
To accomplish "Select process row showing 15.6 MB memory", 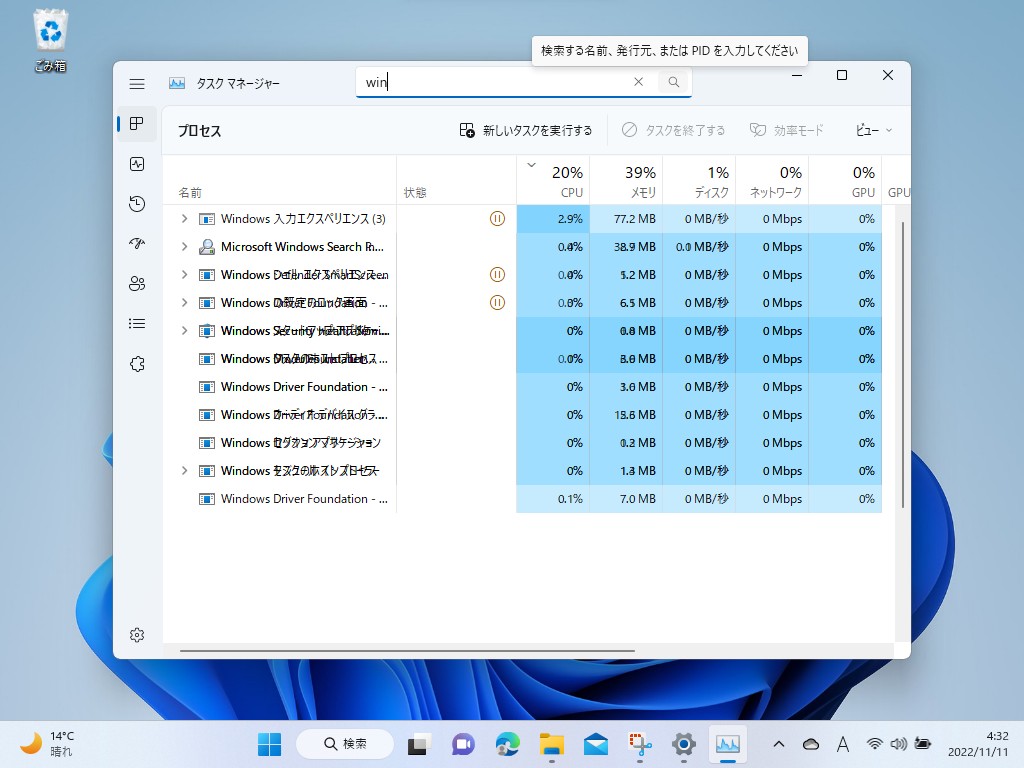I will pos(522,415).
